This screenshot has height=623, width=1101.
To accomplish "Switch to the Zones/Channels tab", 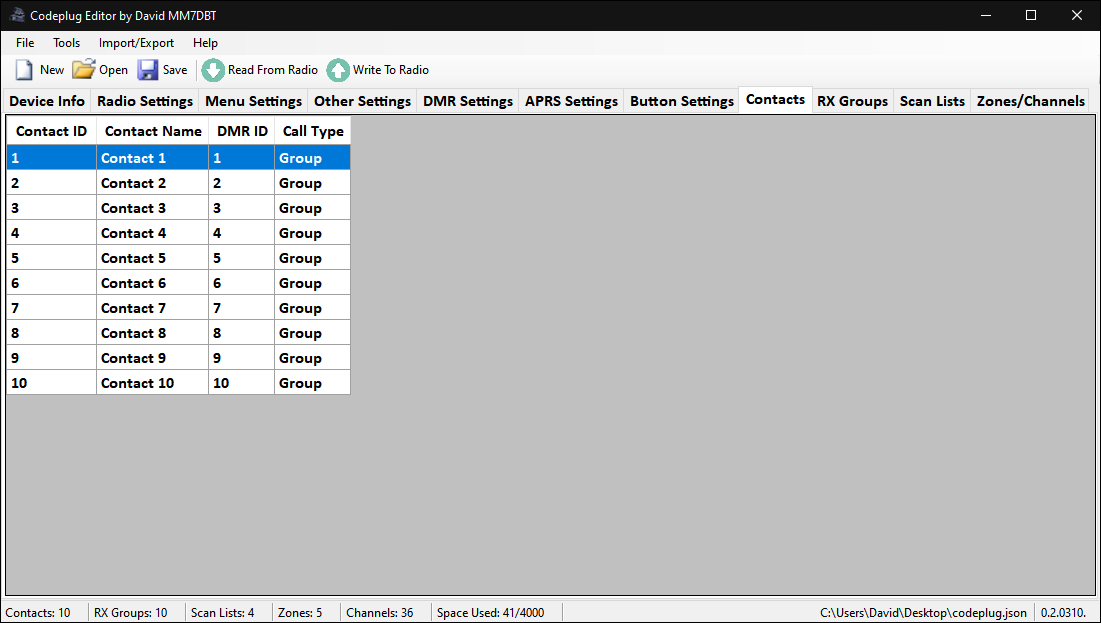I will (x=1030, y=101).
